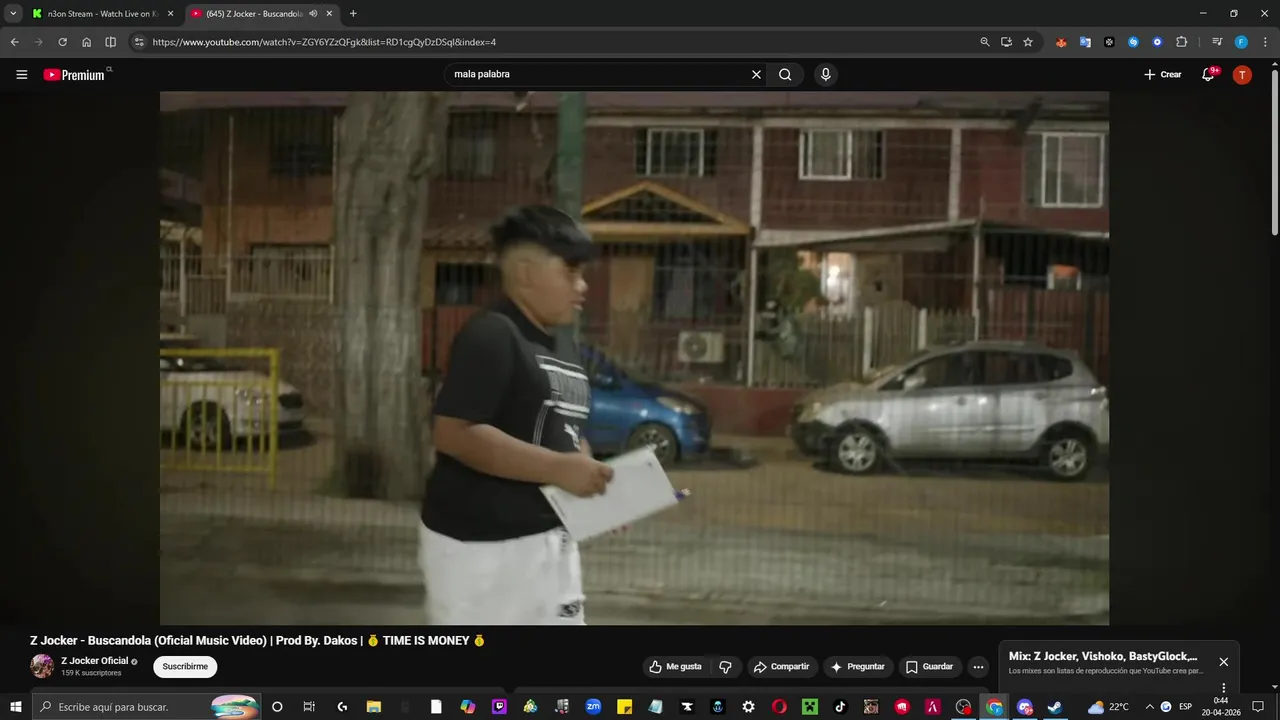Open Z Jocker Oficial channel avatar

coord(42,666)
